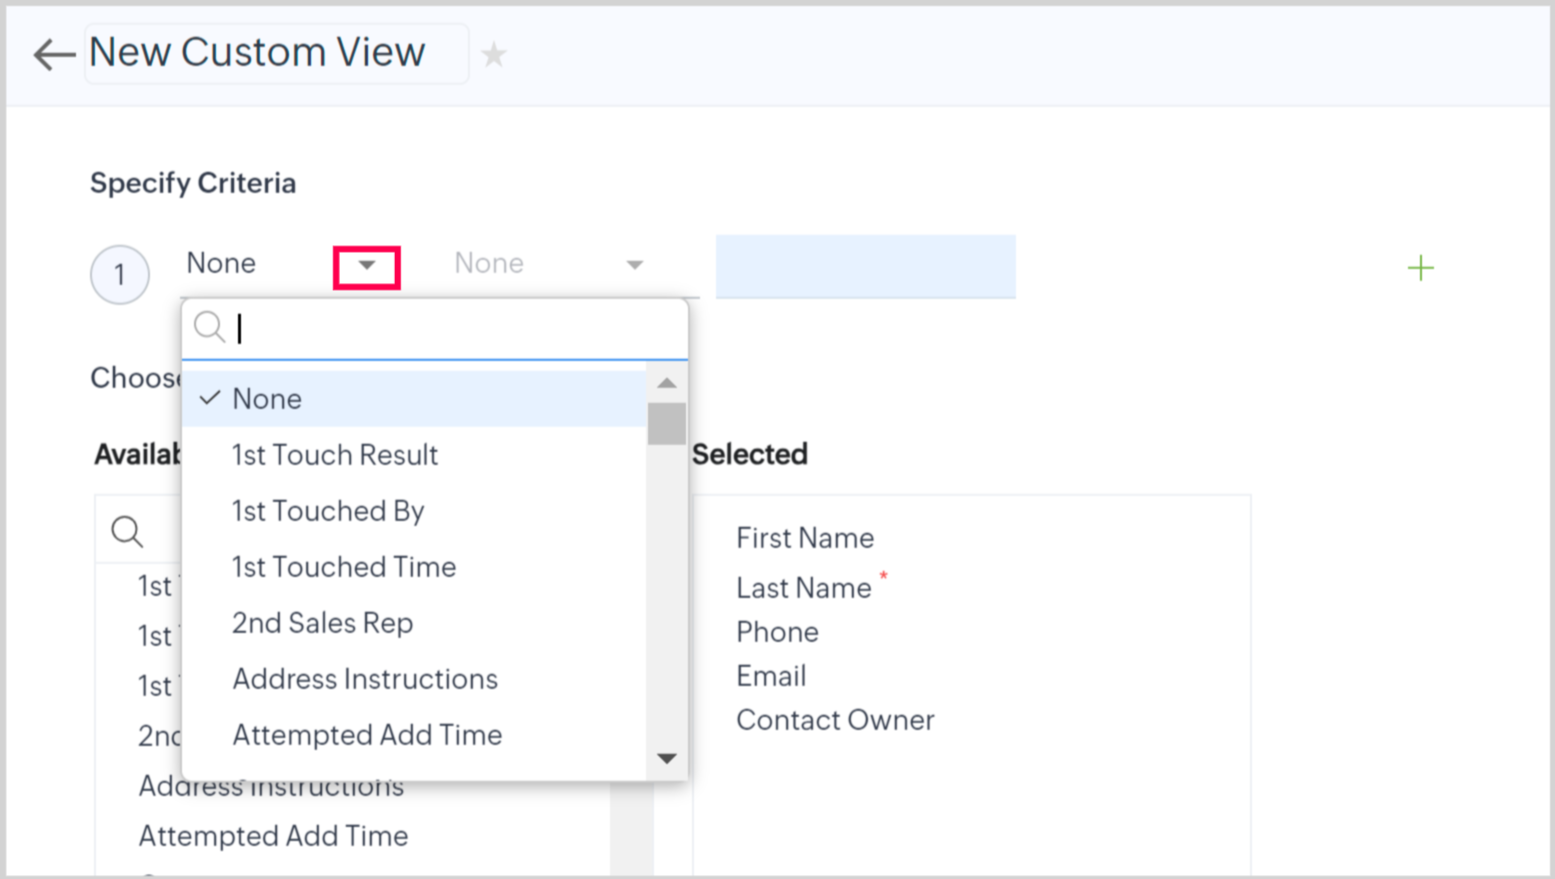
Task: Select Address Instructions in dropdown
Action: [x=365, y=679]
